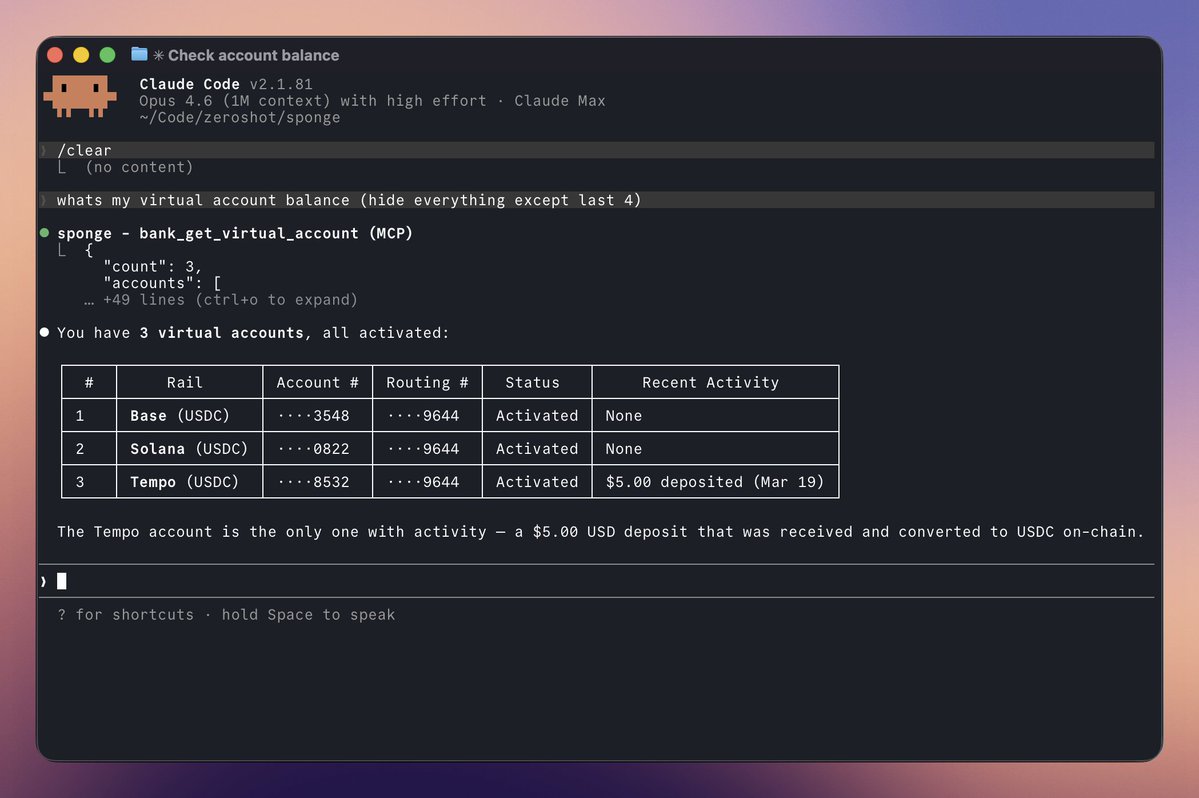Click the path '~/Code/zeroshot/sponge'

(239, 118)
